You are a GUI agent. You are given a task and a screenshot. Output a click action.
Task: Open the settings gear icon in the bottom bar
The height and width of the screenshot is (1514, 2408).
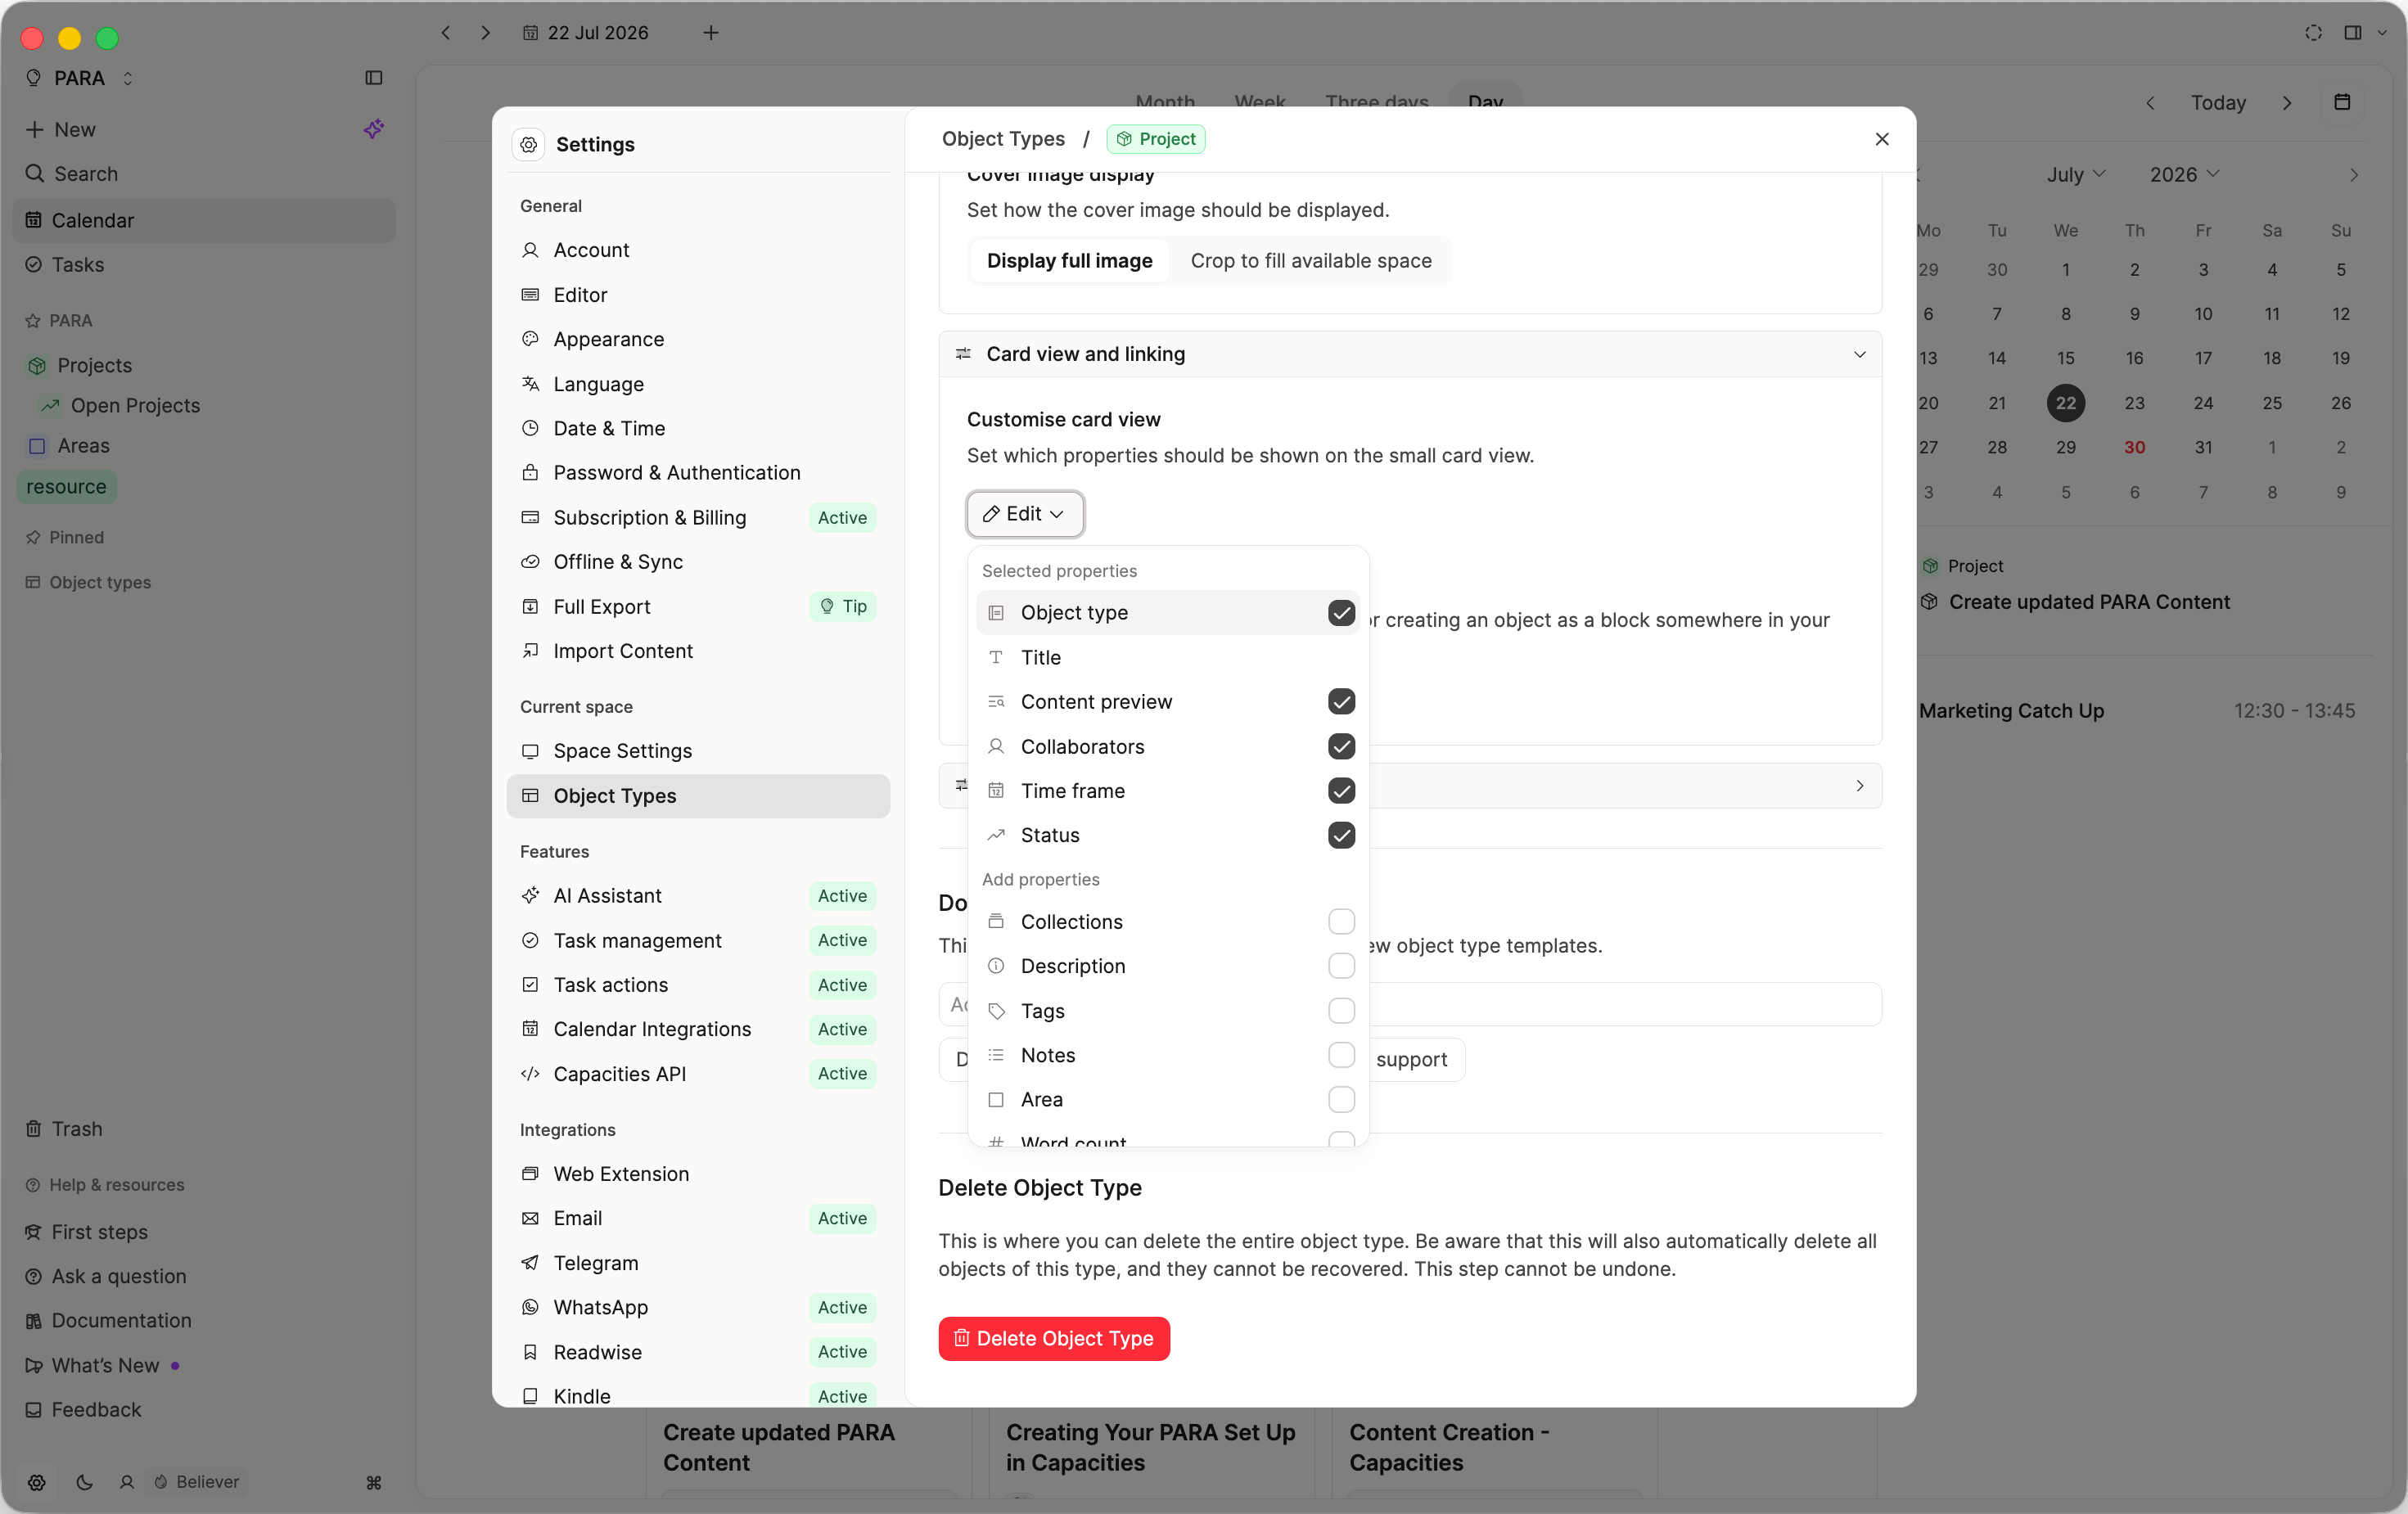click(x=37, y=1482)
